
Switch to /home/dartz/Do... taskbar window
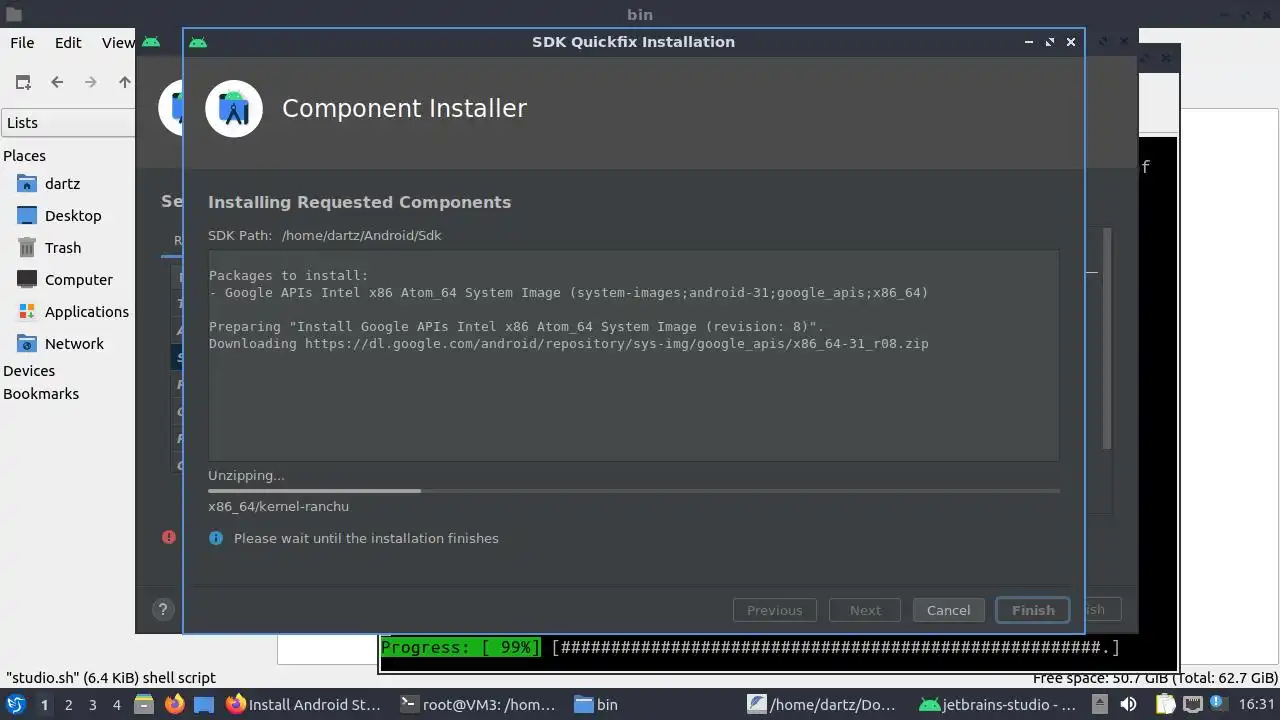(826, 704)
